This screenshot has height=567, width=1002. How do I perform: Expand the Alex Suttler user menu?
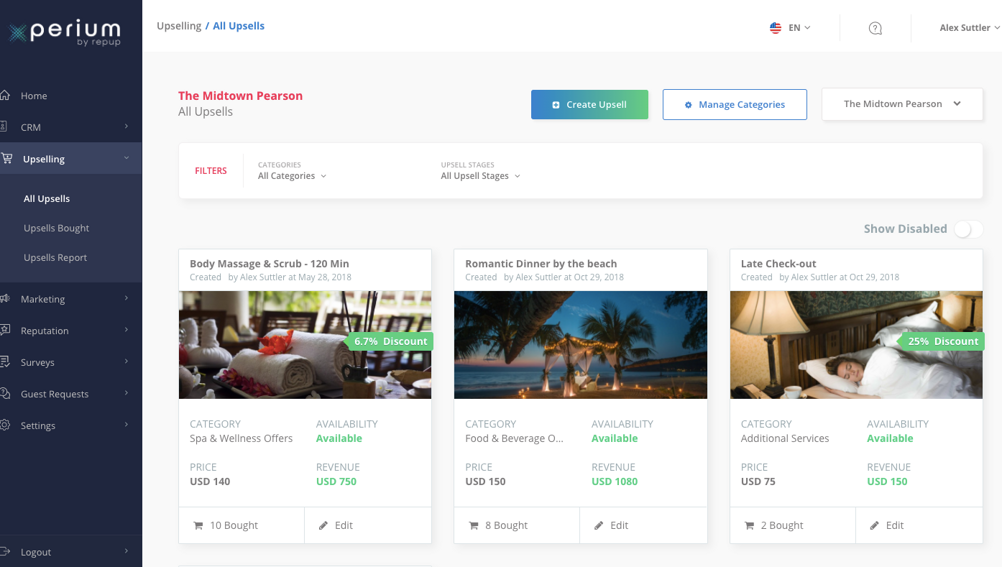point(968,28)
